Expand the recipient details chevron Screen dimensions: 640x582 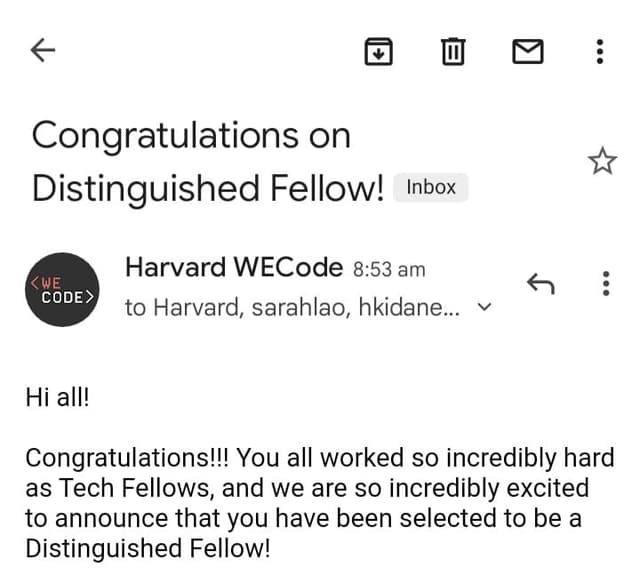[x=486, y=308]
